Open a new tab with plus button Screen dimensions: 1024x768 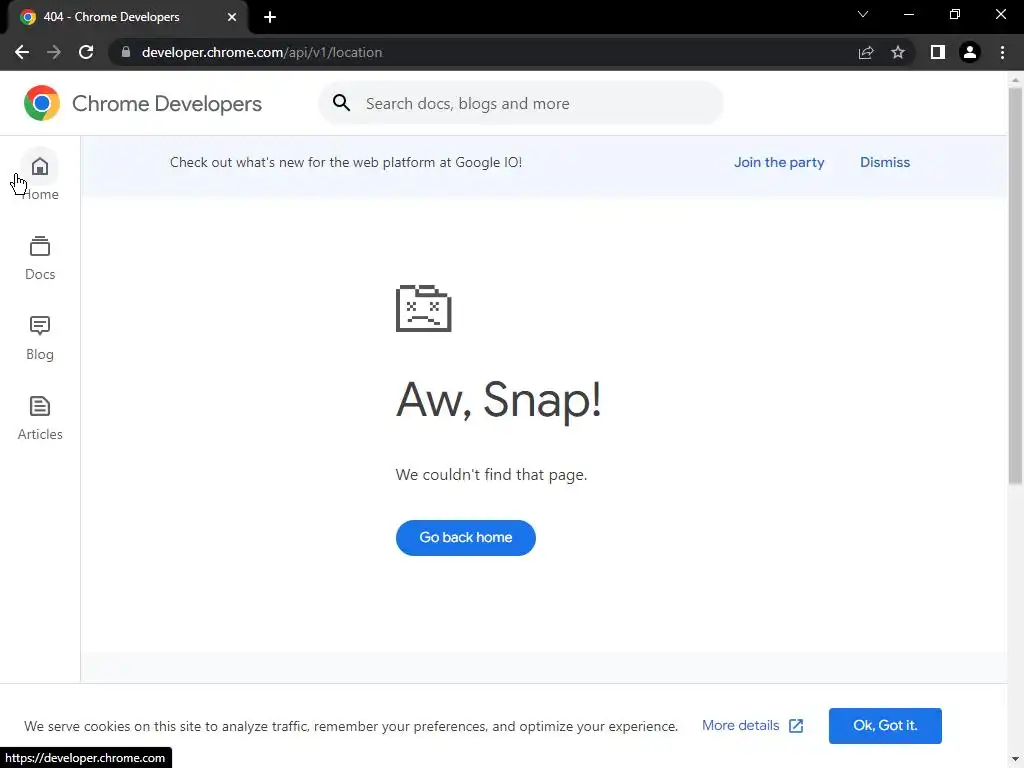[270, 17]
